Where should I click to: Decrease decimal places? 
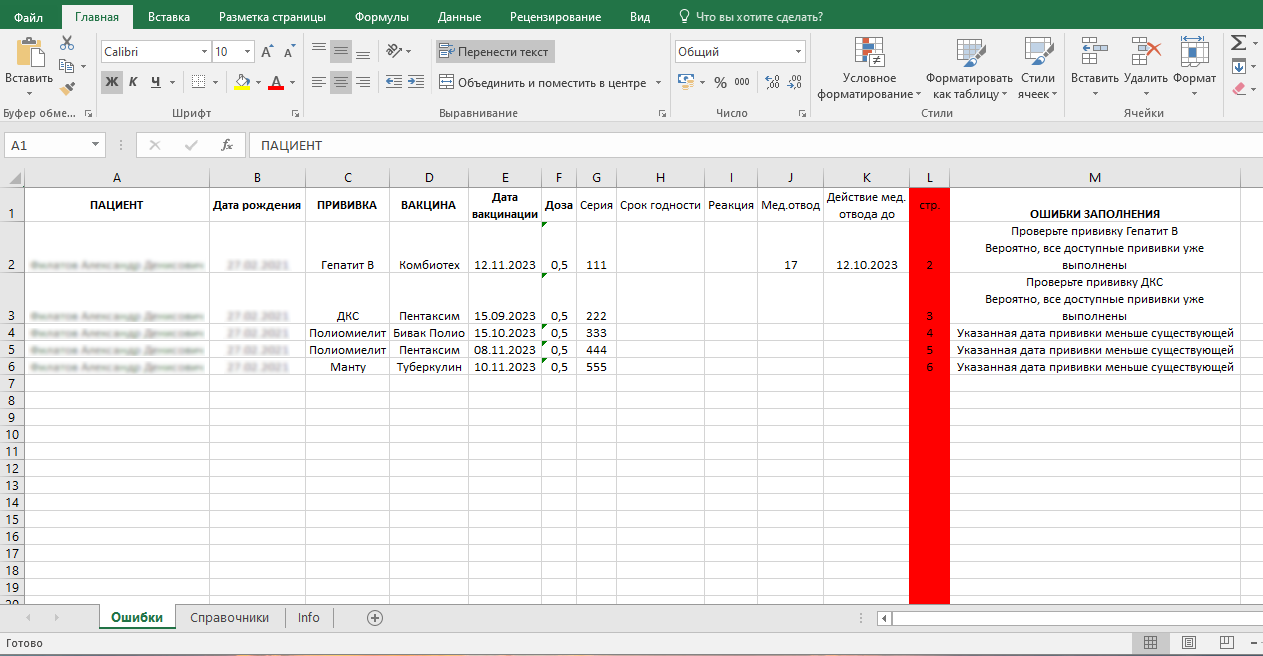pos(794,82)
